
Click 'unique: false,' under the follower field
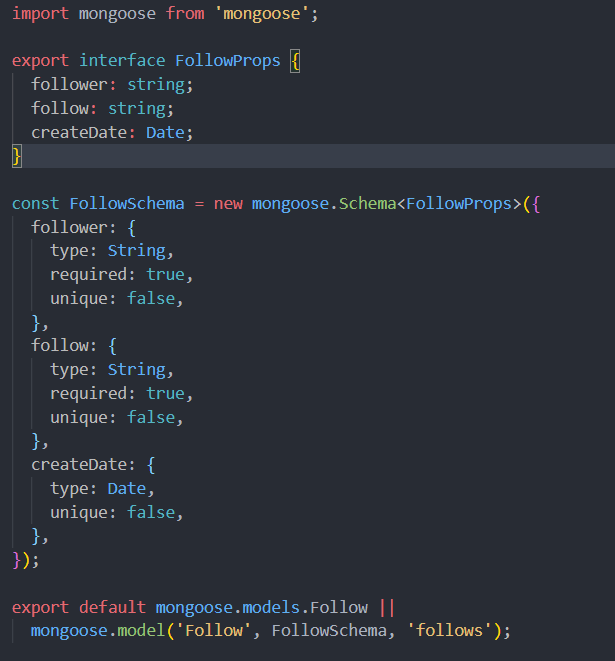point(117,299)
